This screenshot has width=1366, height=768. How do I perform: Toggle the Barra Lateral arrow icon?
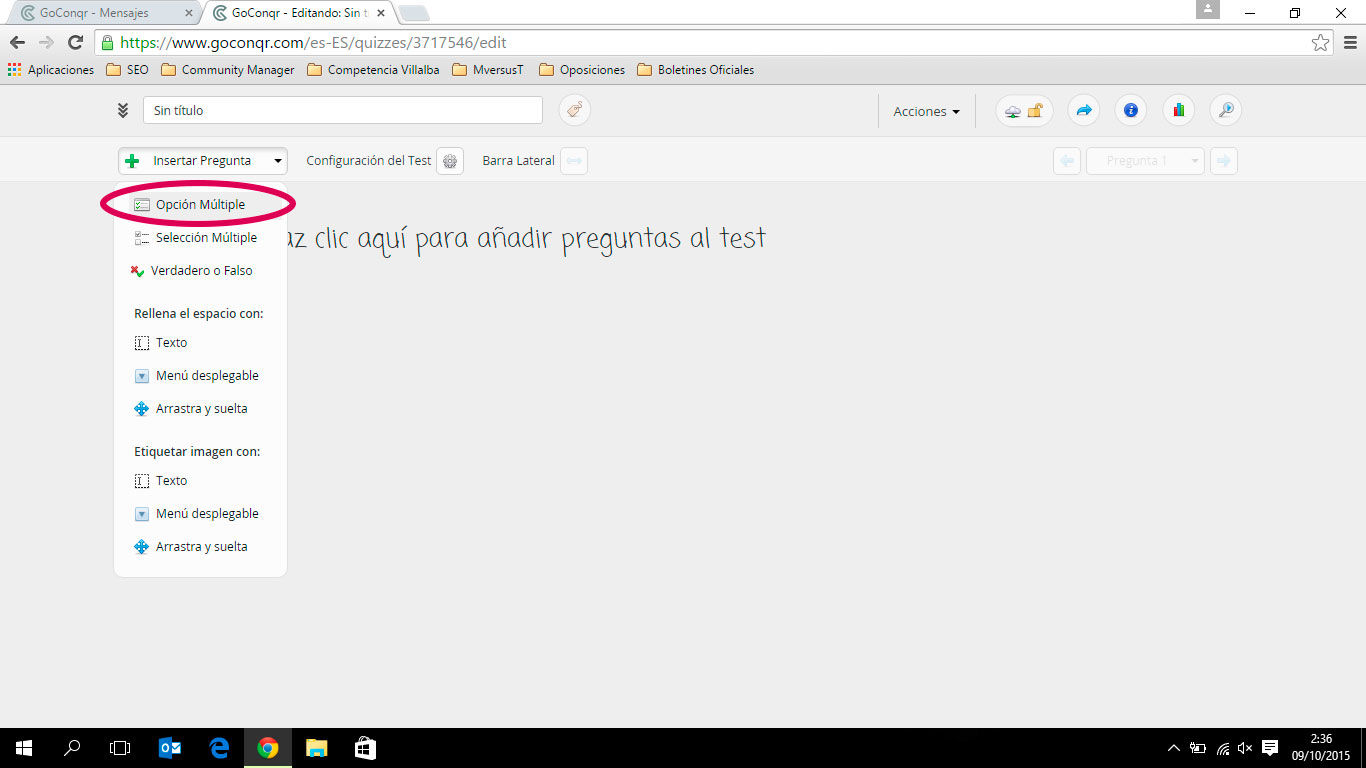click(x=574, y=161)
